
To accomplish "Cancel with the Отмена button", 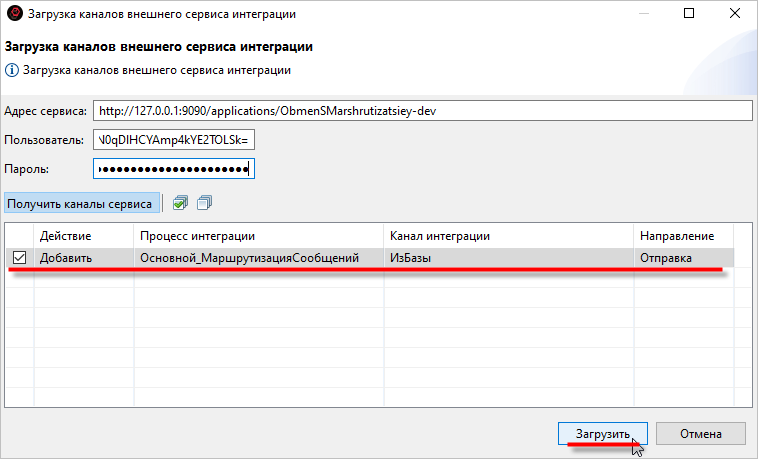I will coord(701,434).
